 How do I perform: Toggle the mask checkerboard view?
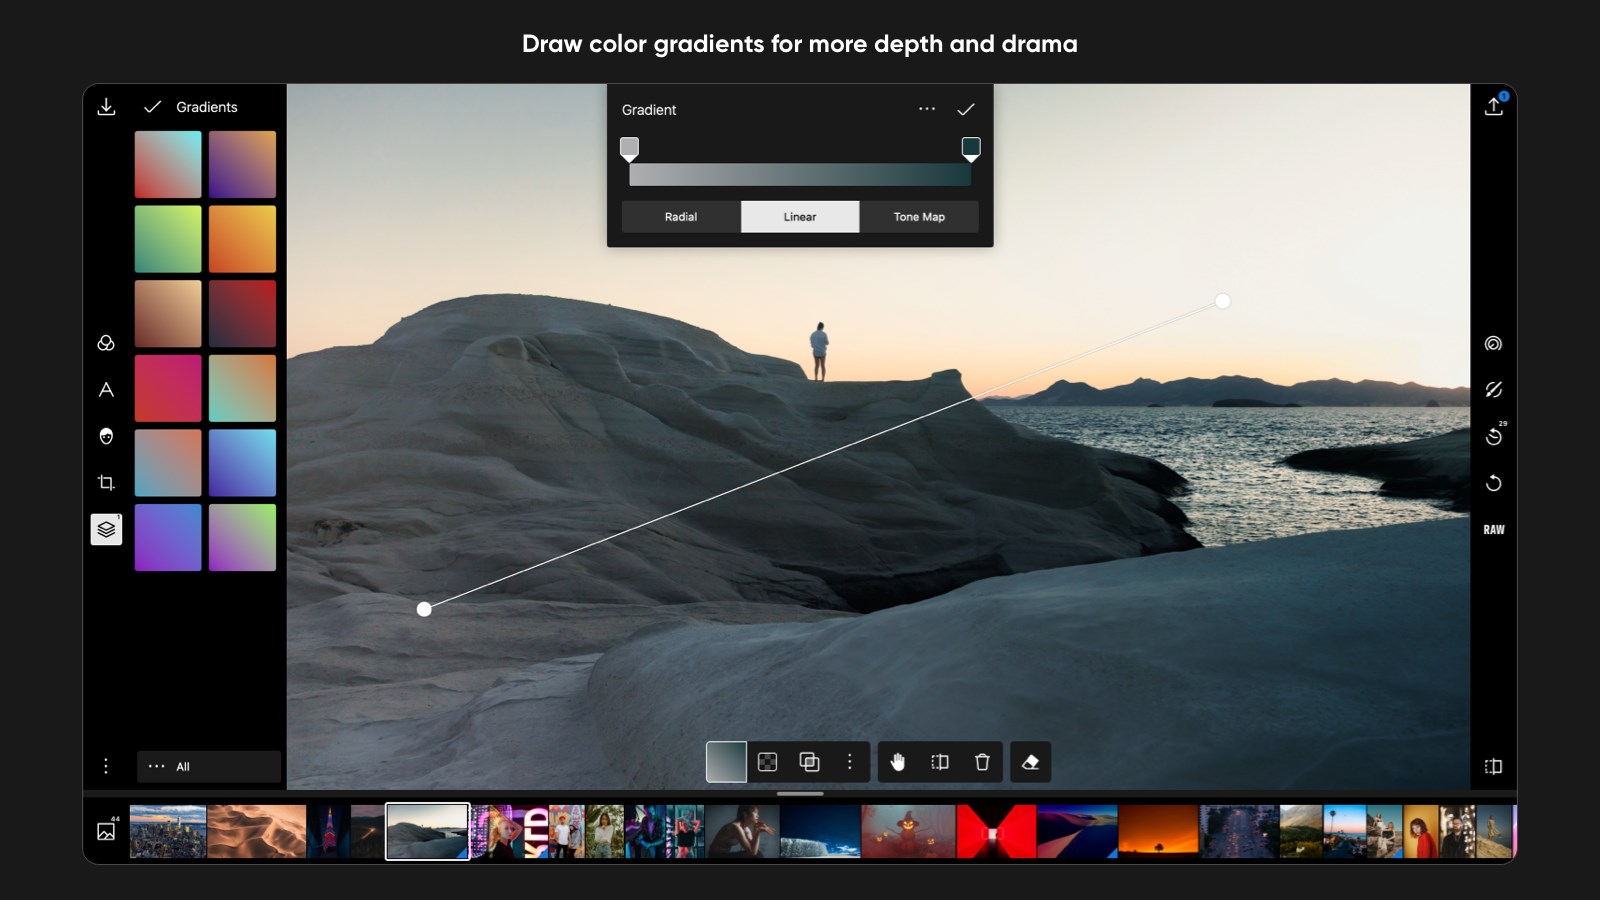(766, 762)
